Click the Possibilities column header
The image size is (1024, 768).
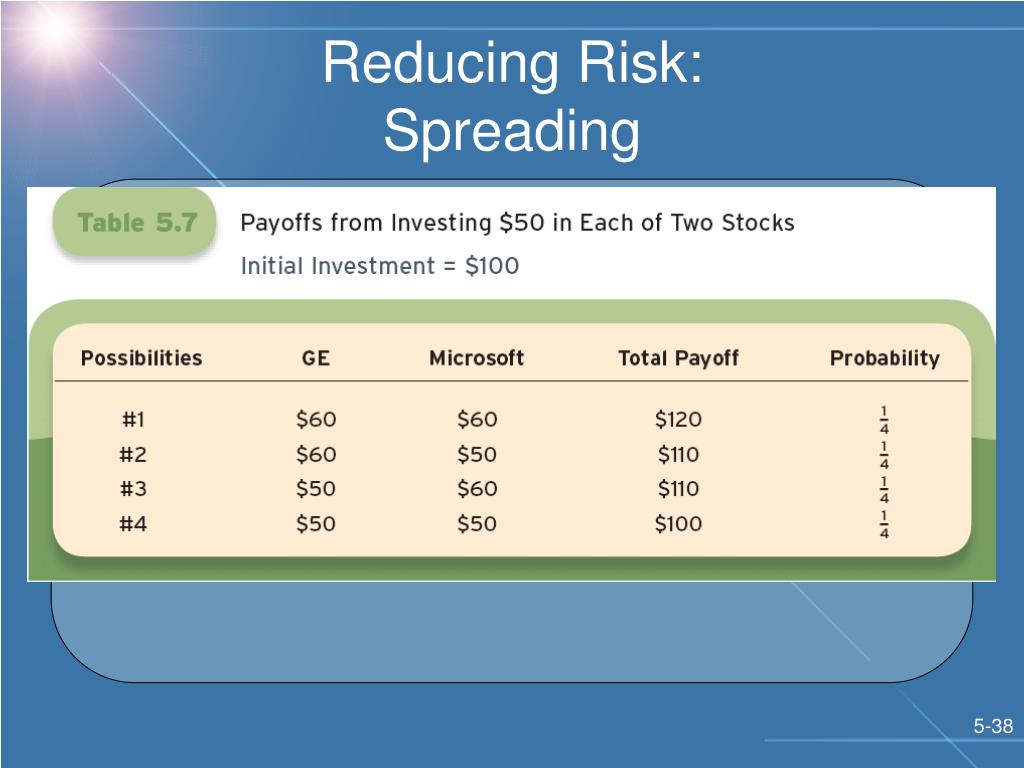coord(142,358)
